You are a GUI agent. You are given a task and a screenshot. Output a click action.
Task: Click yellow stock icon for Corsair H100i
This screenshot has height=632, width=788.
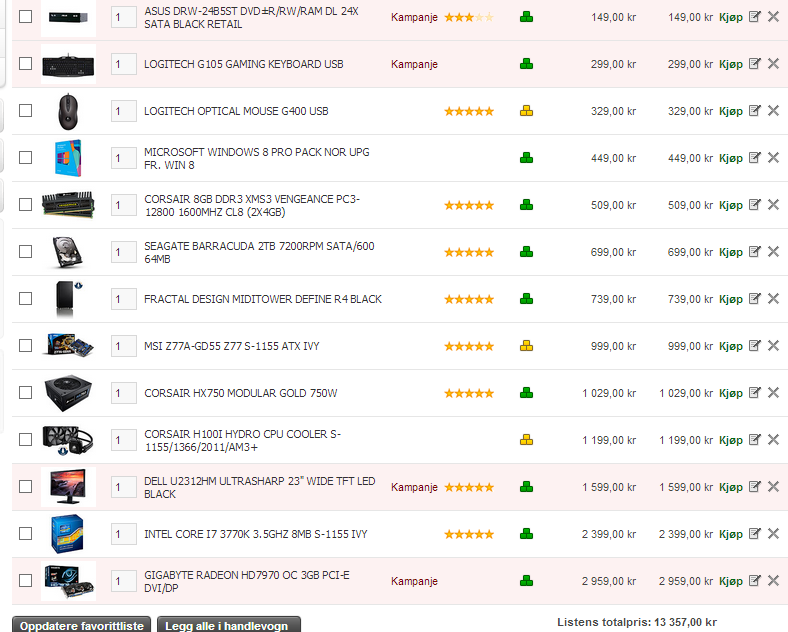[x=526, y=440]
